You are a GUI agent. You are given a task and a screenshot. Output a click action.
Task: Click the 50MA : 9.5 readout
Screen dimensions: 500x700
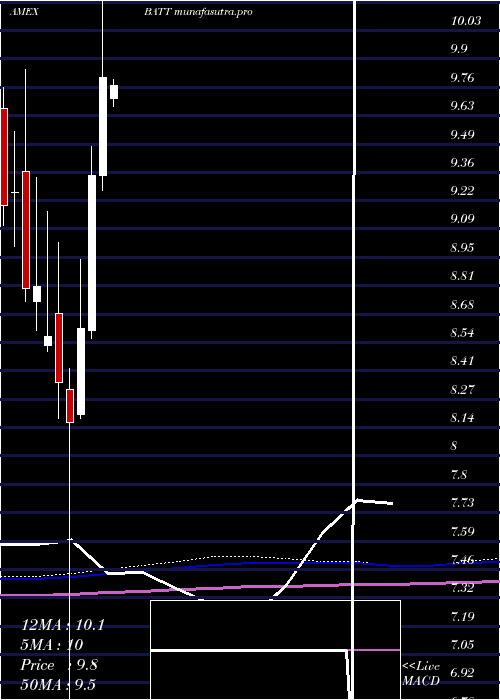click(58, 684)
